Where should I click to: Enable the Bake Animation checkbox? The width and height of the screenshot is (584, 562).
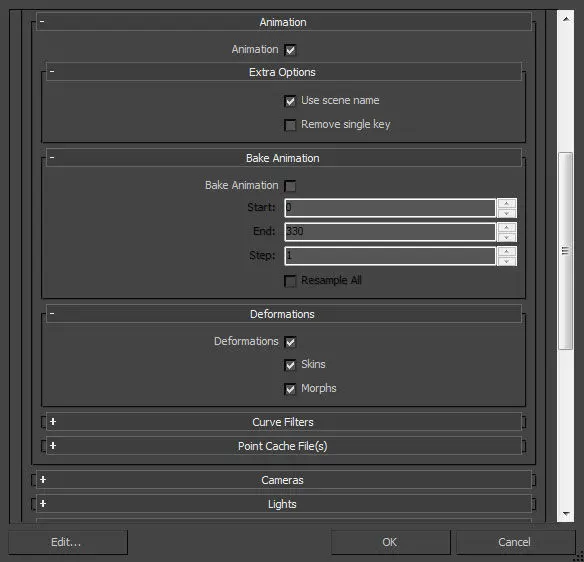click(290, 186)
